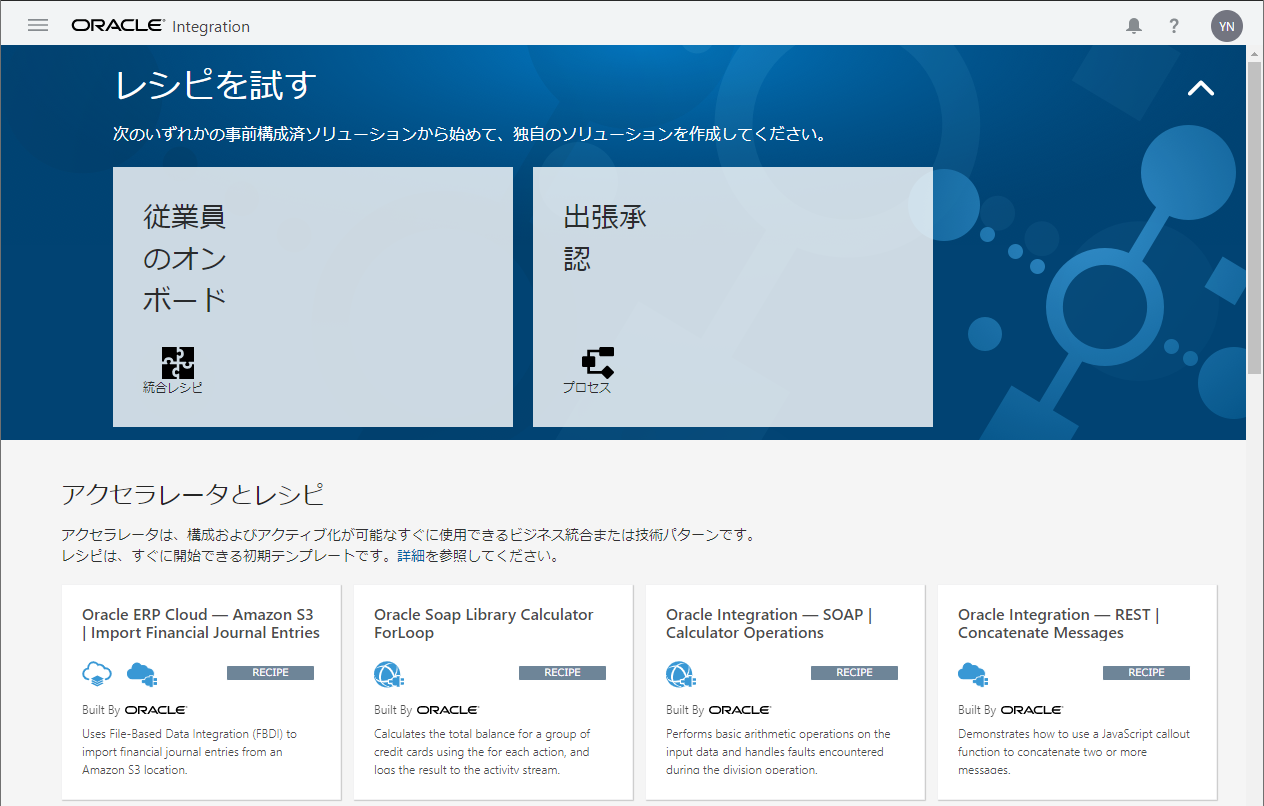Click the プロセス flow diagram icon

597,362
